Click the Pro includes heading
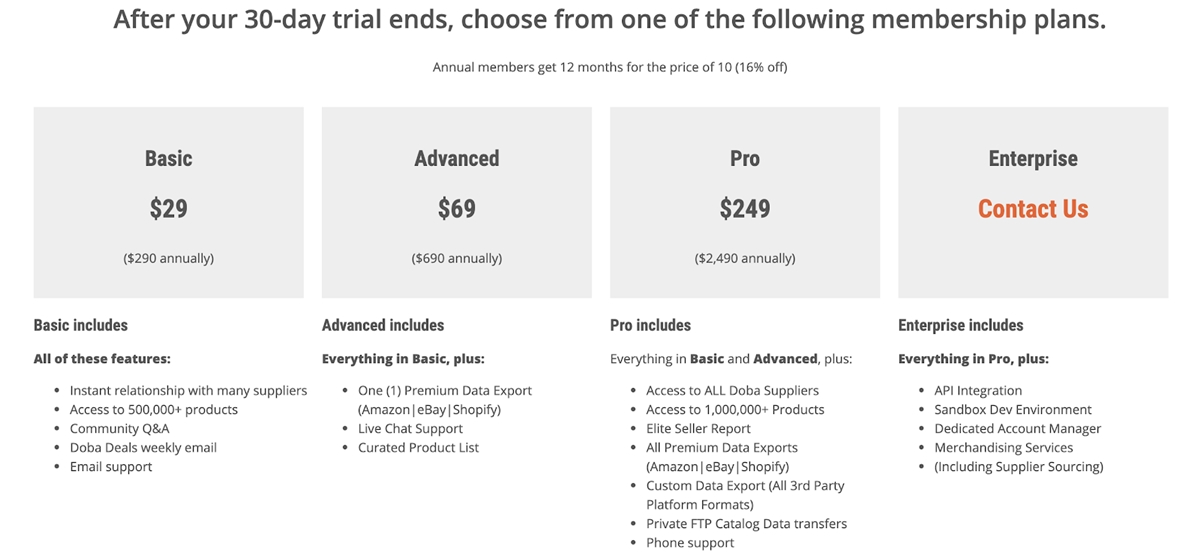 coord(650,325)
